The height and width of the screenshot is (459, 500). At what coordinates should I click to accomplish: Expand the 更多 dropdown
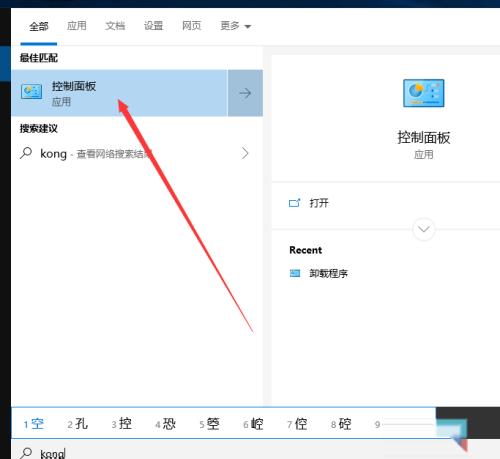tap(235, 26)
